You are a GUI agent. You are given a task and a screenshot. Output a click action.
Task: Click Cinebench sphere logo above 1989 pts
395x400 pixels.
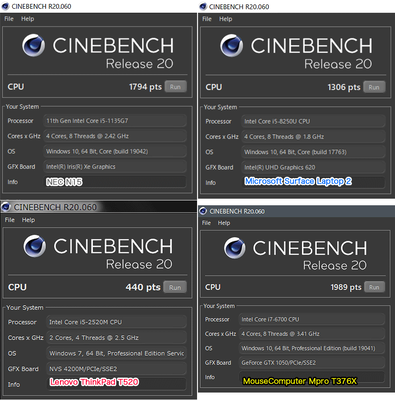234,248
